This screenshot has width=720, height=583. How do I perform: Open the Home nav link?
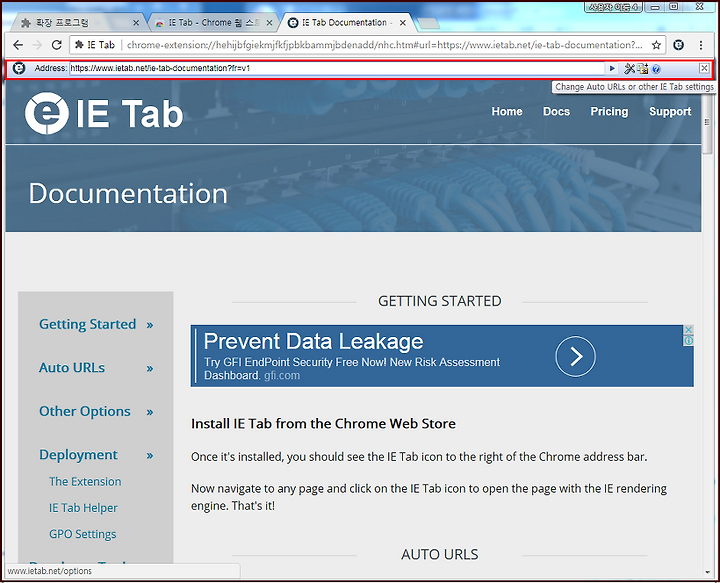507,112
